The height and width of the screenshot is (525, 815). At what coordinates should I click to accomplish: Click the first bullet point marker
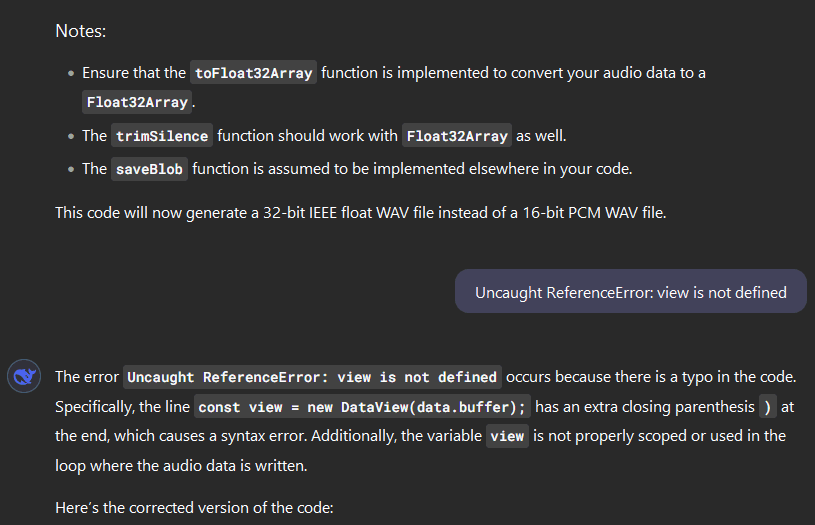(71, 73)
